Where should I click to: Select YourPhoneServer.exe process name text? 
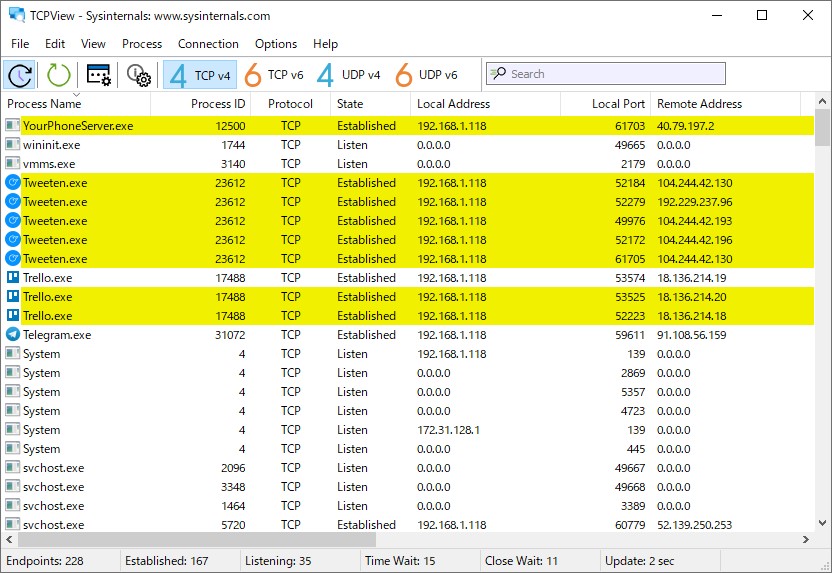point(78,126)
